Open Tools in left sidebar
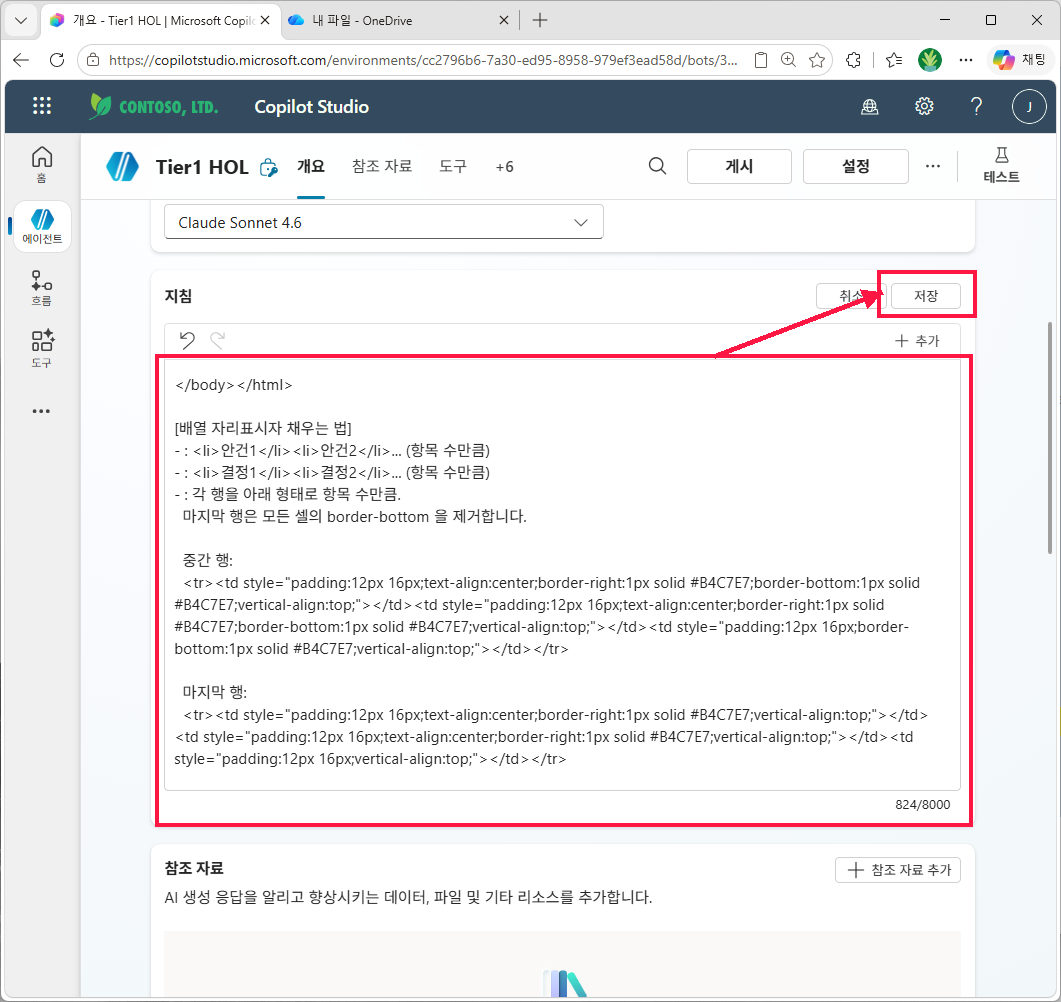This screenshot has height=1002, width=1061. (x=42, y=349)
